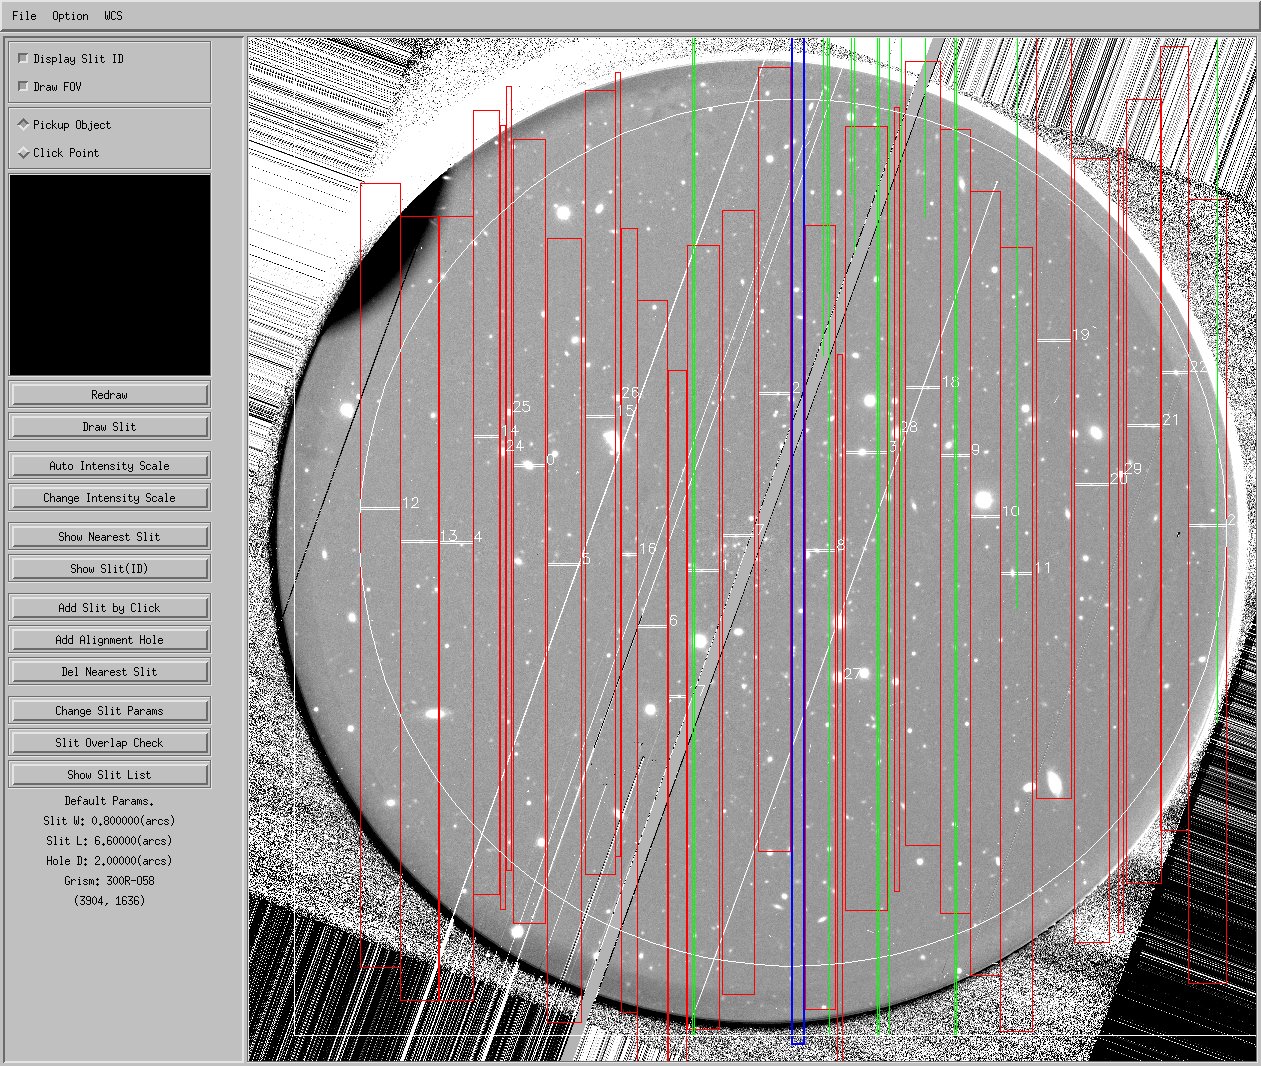Screen dimensions: 1261x1066
Task: Click slit label 6 on the image
Action: [673, 621]
